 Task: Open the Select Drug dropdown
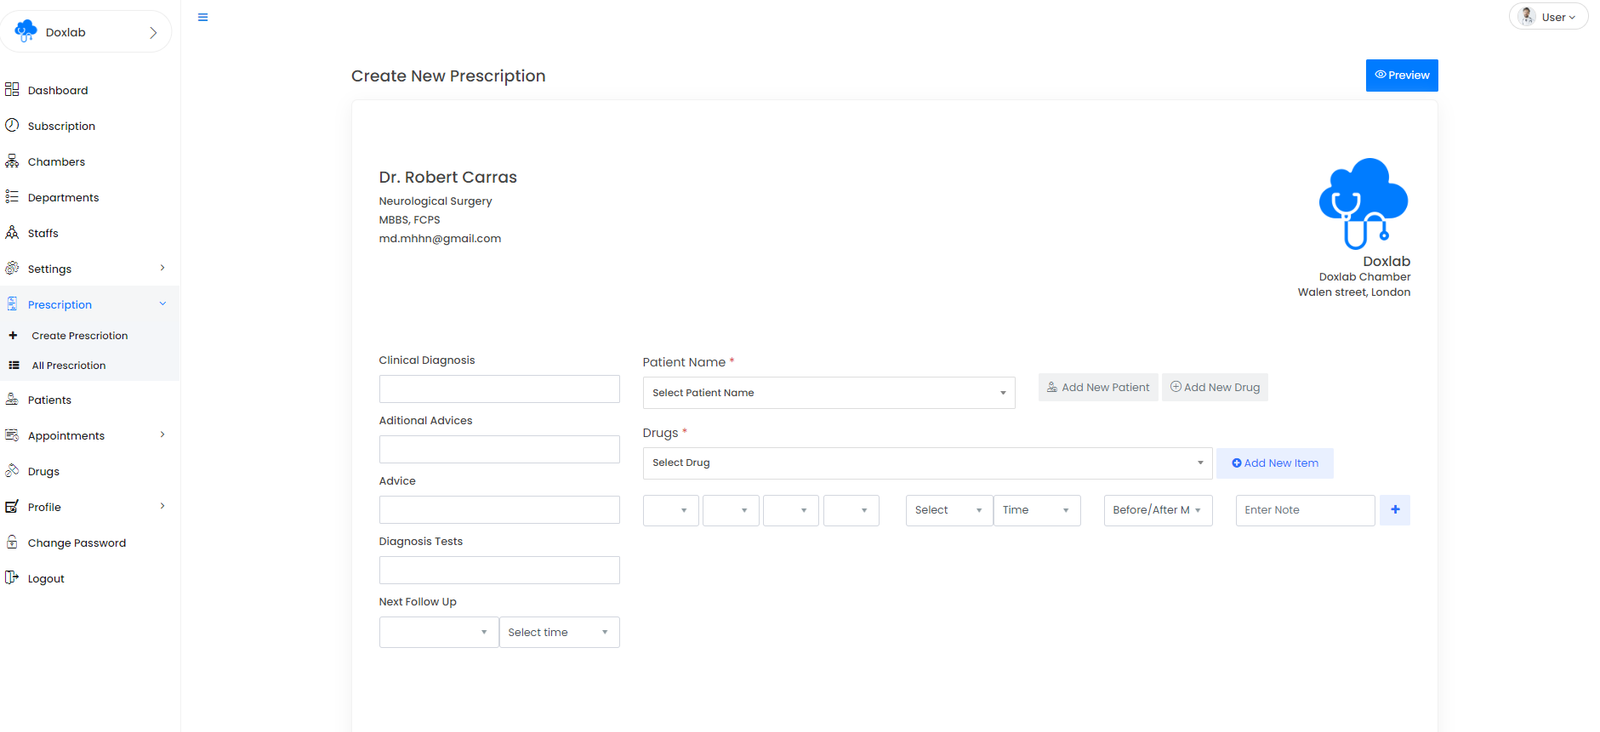pyautogui.click(x=926, y=463)
